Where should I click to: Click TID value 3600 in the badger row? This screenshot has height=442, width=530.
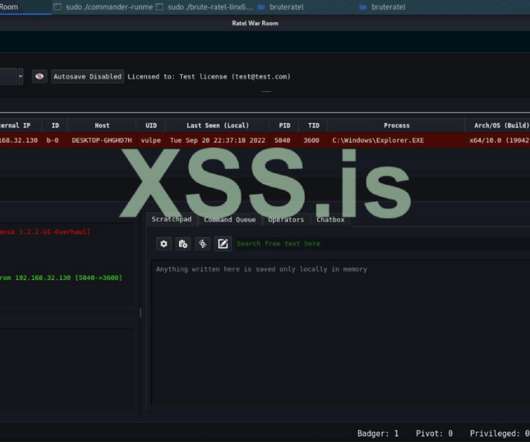point(311,140)
